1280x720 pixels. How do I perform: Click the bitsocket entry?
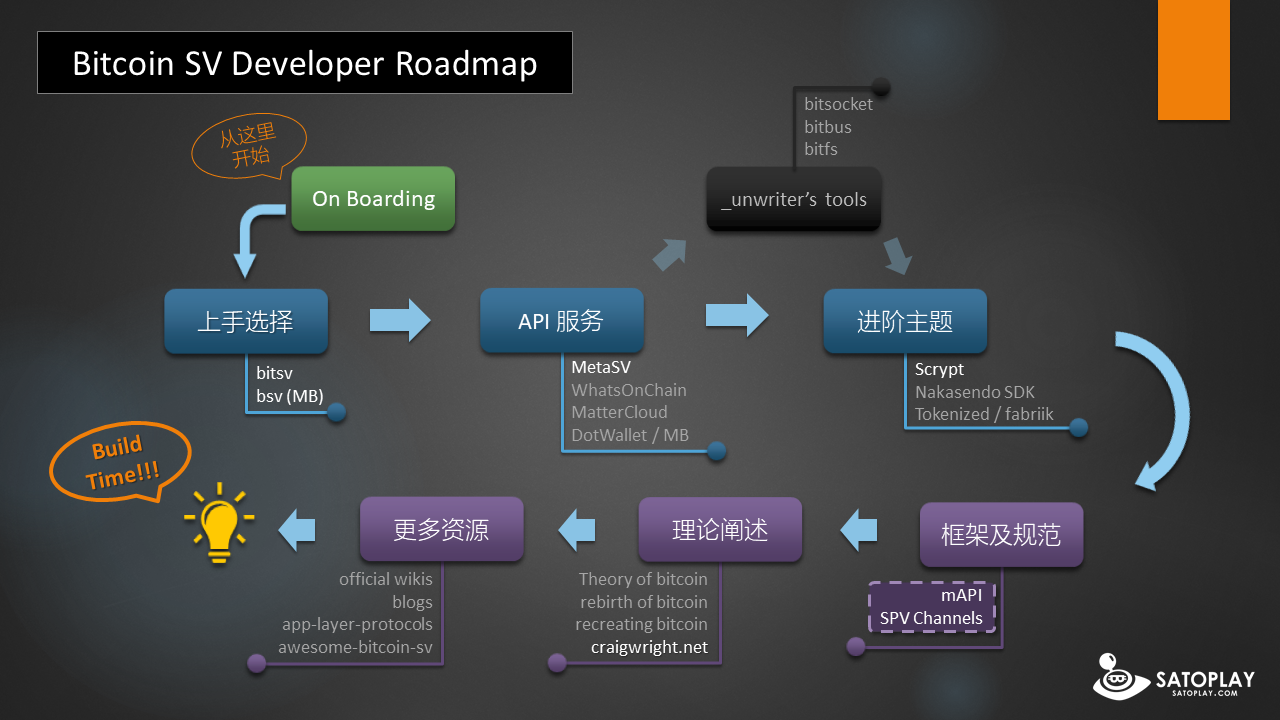point(838,104)
